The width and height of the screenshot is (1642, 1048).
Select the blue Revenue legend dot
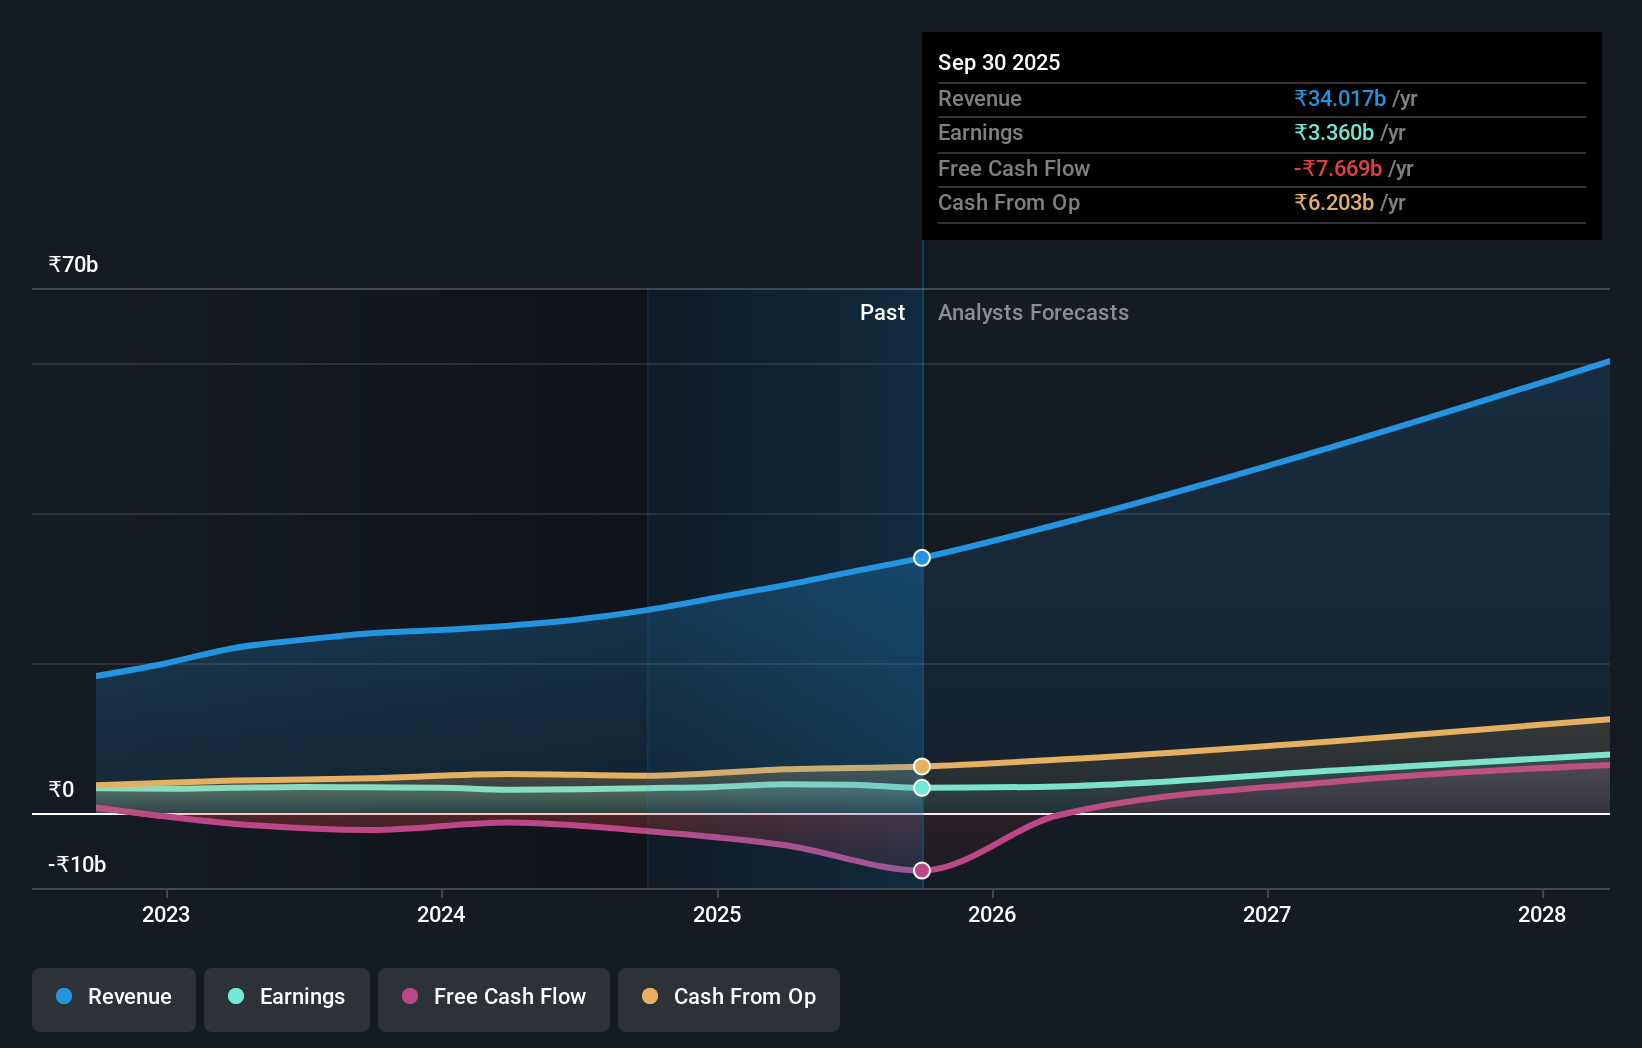click(x=64, y=996)
